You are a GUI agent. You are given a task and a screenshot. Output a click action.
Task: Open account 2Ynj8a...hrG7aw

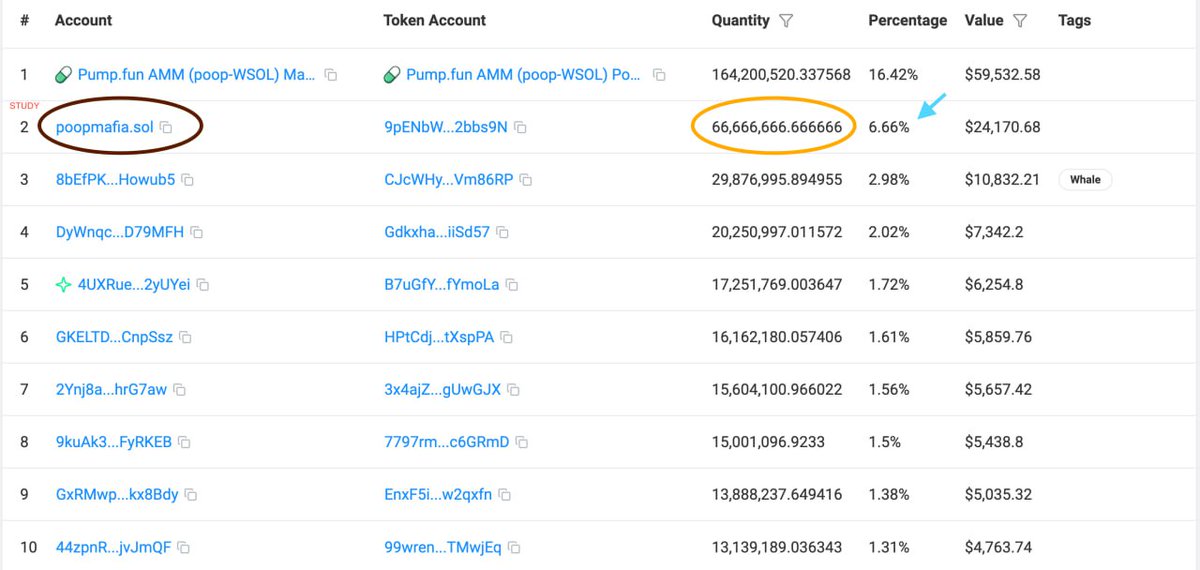point(112,389)
